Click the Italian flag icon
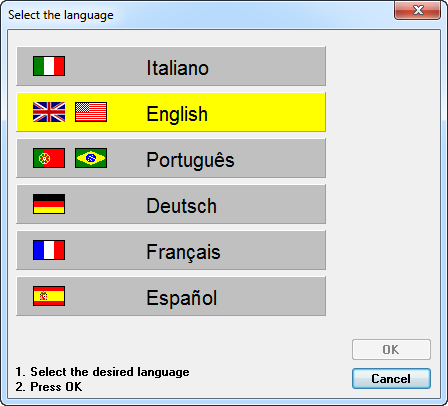 click(49, 66)
